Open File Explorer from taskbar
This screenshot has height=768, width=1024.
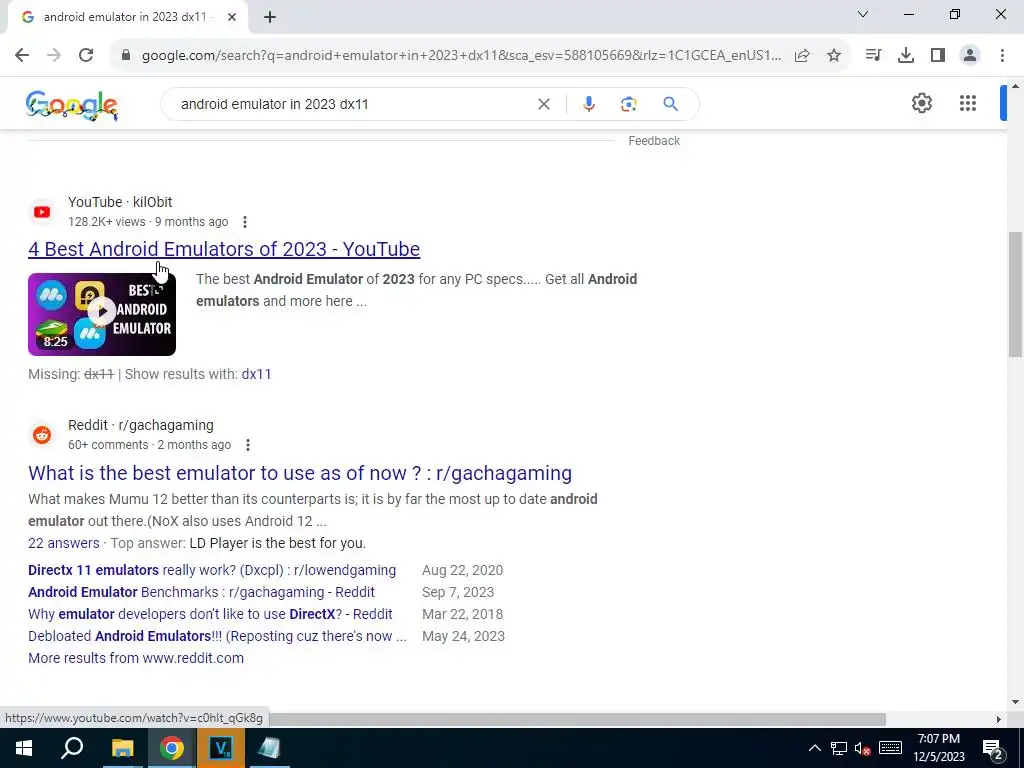pyautogui.click(x=122, y=748)
